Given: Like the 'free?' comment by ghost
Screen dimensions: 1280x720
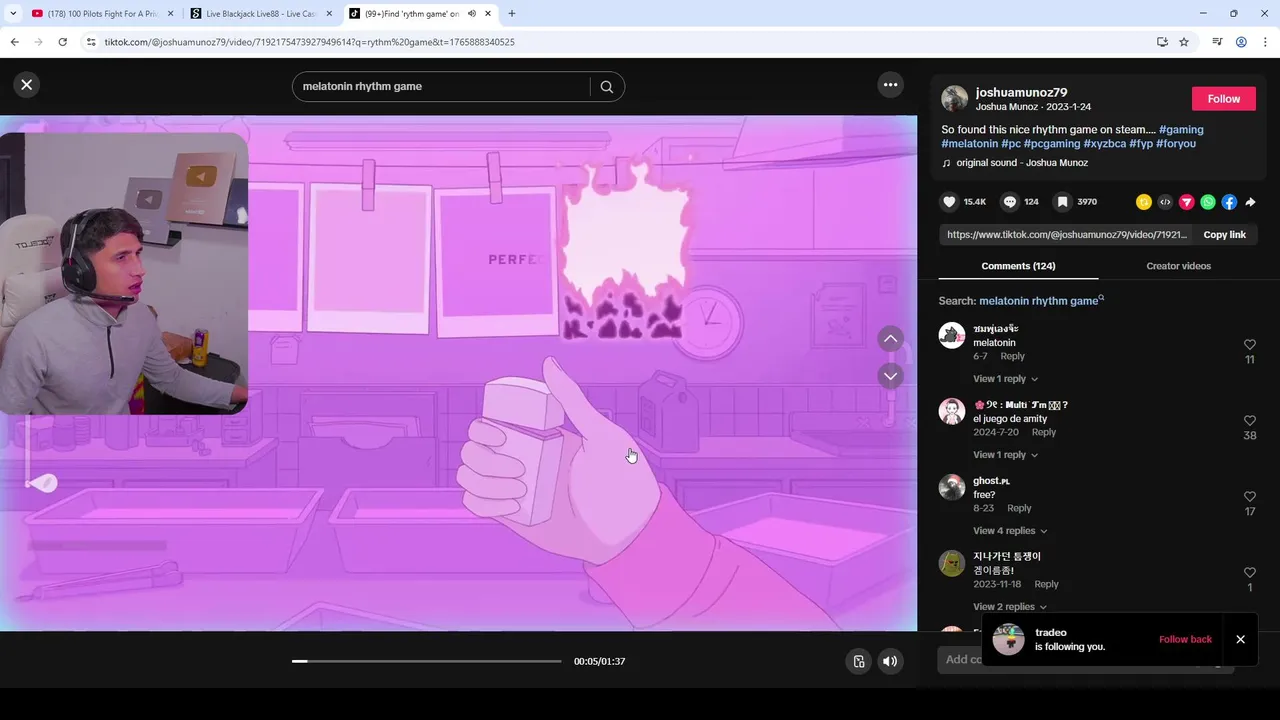Looking at the screenshot, I should coord(1250,496).
